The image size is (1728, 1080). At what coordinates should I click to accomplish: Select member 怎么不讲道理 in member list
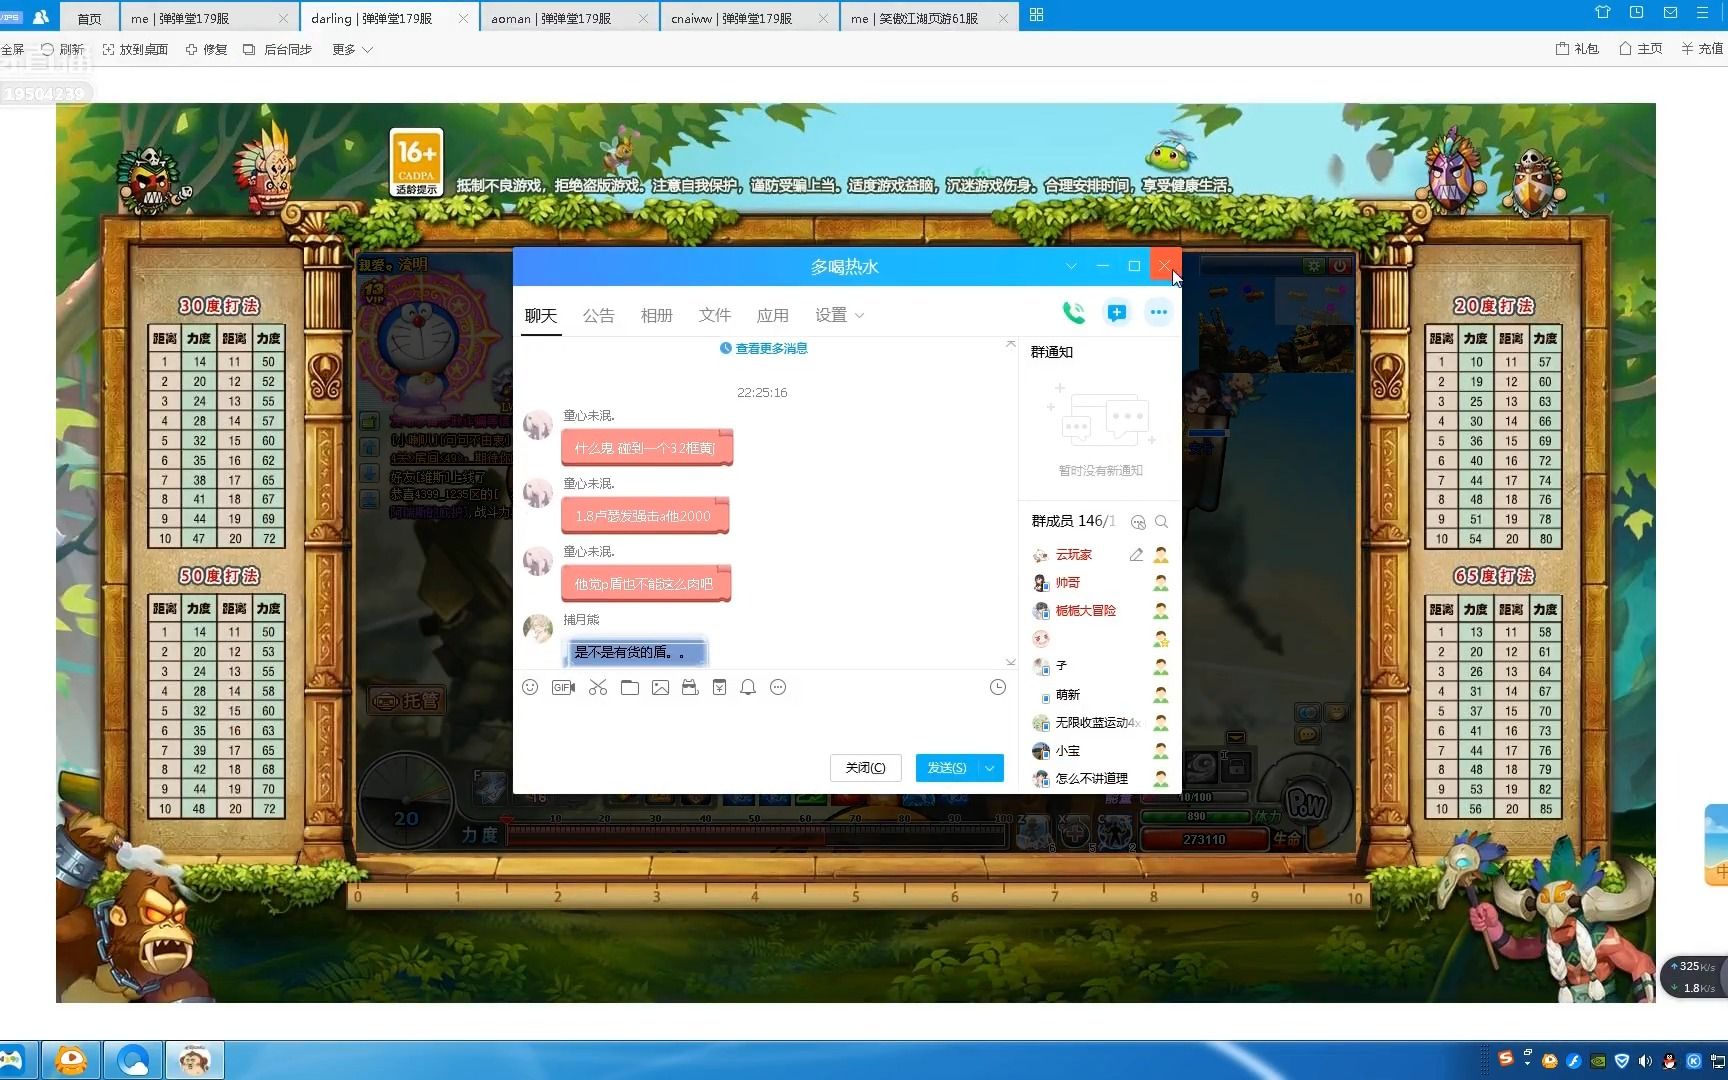click(x=1100, y=778)
